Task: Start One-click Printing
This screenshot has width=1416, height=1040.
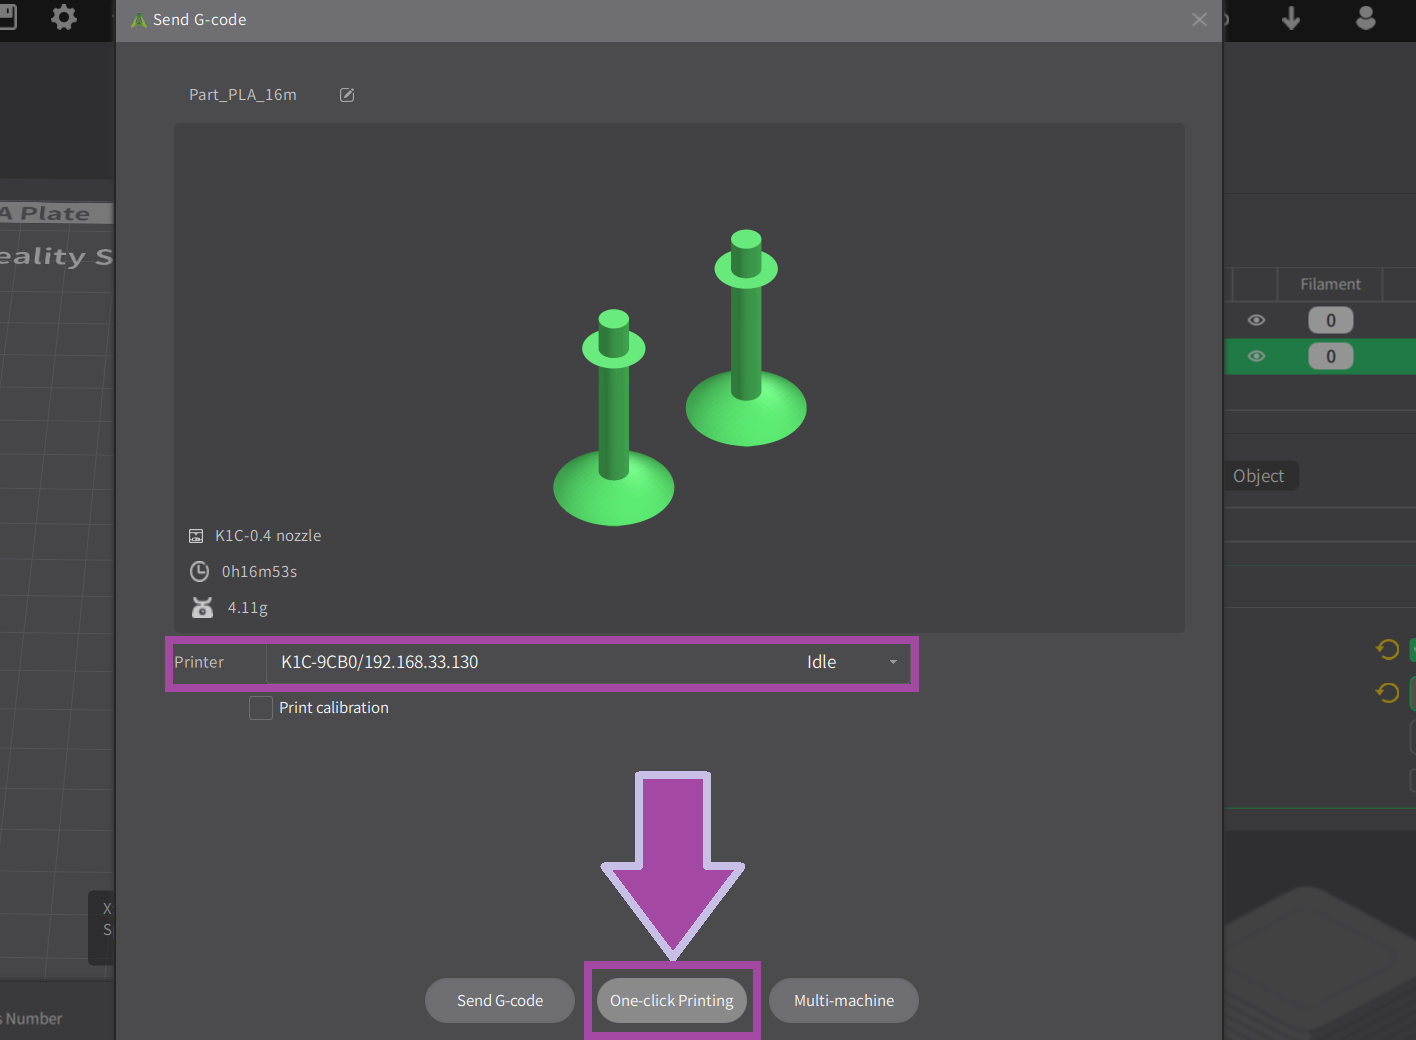Action: [x=672, y=1000]
